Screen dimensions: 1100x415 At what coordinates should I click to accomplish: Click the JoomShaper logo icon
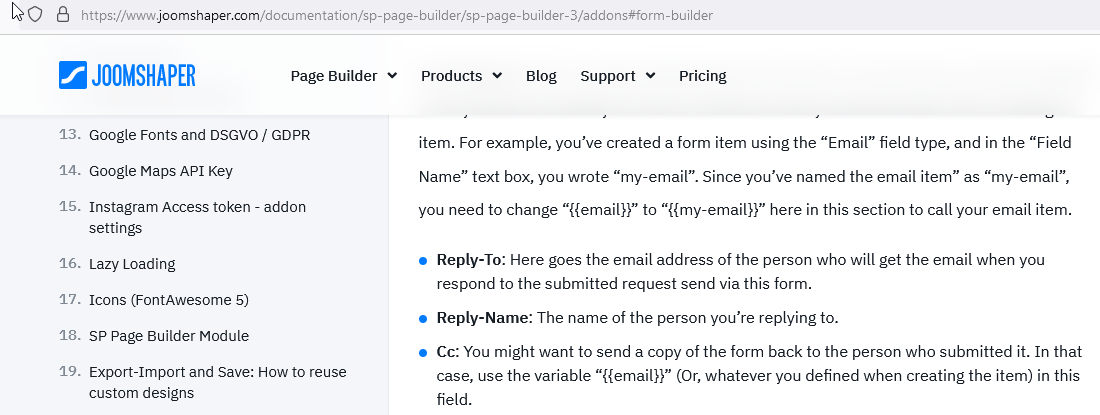click(74, 76)
